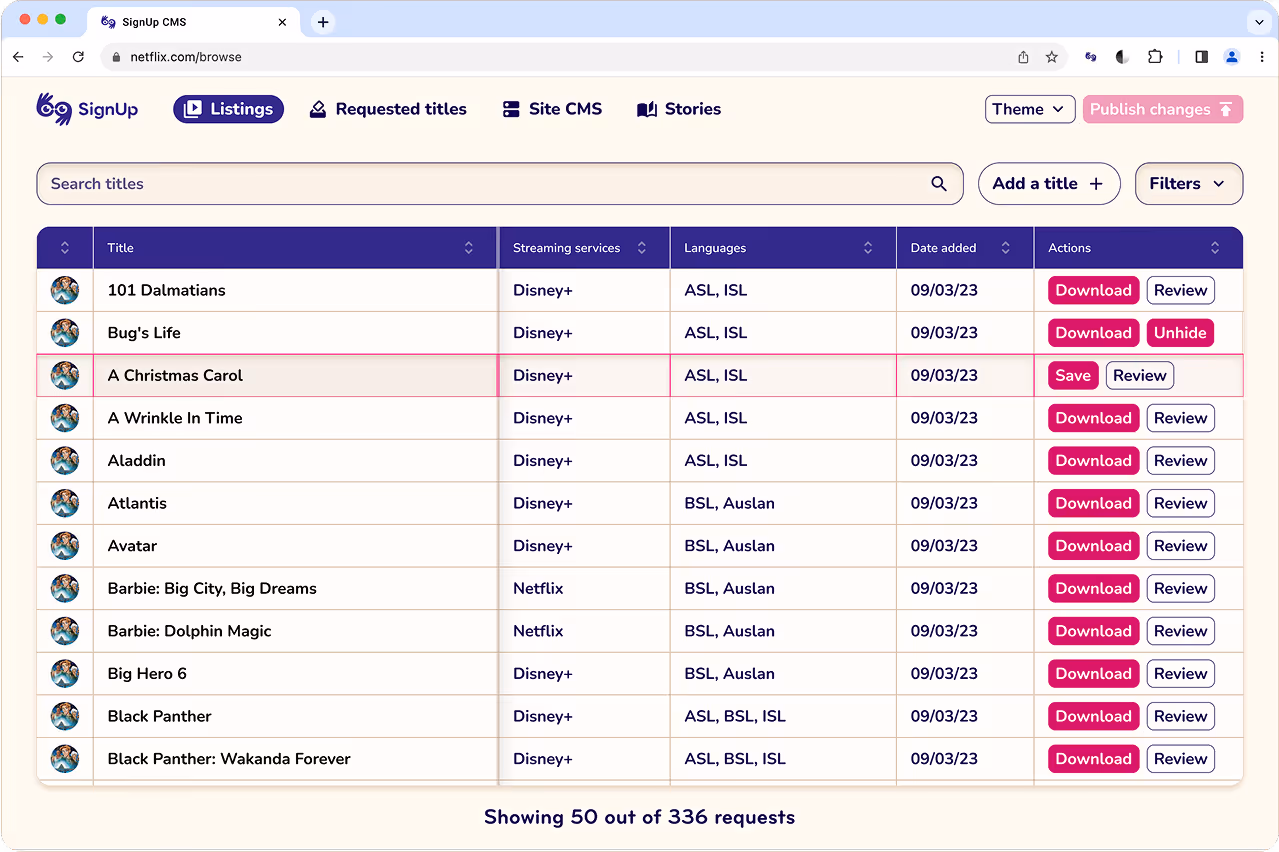This screenshot has height=852, width=1279.
Task: Download 101 Dalmatians
Action: tap(1093, 291)
